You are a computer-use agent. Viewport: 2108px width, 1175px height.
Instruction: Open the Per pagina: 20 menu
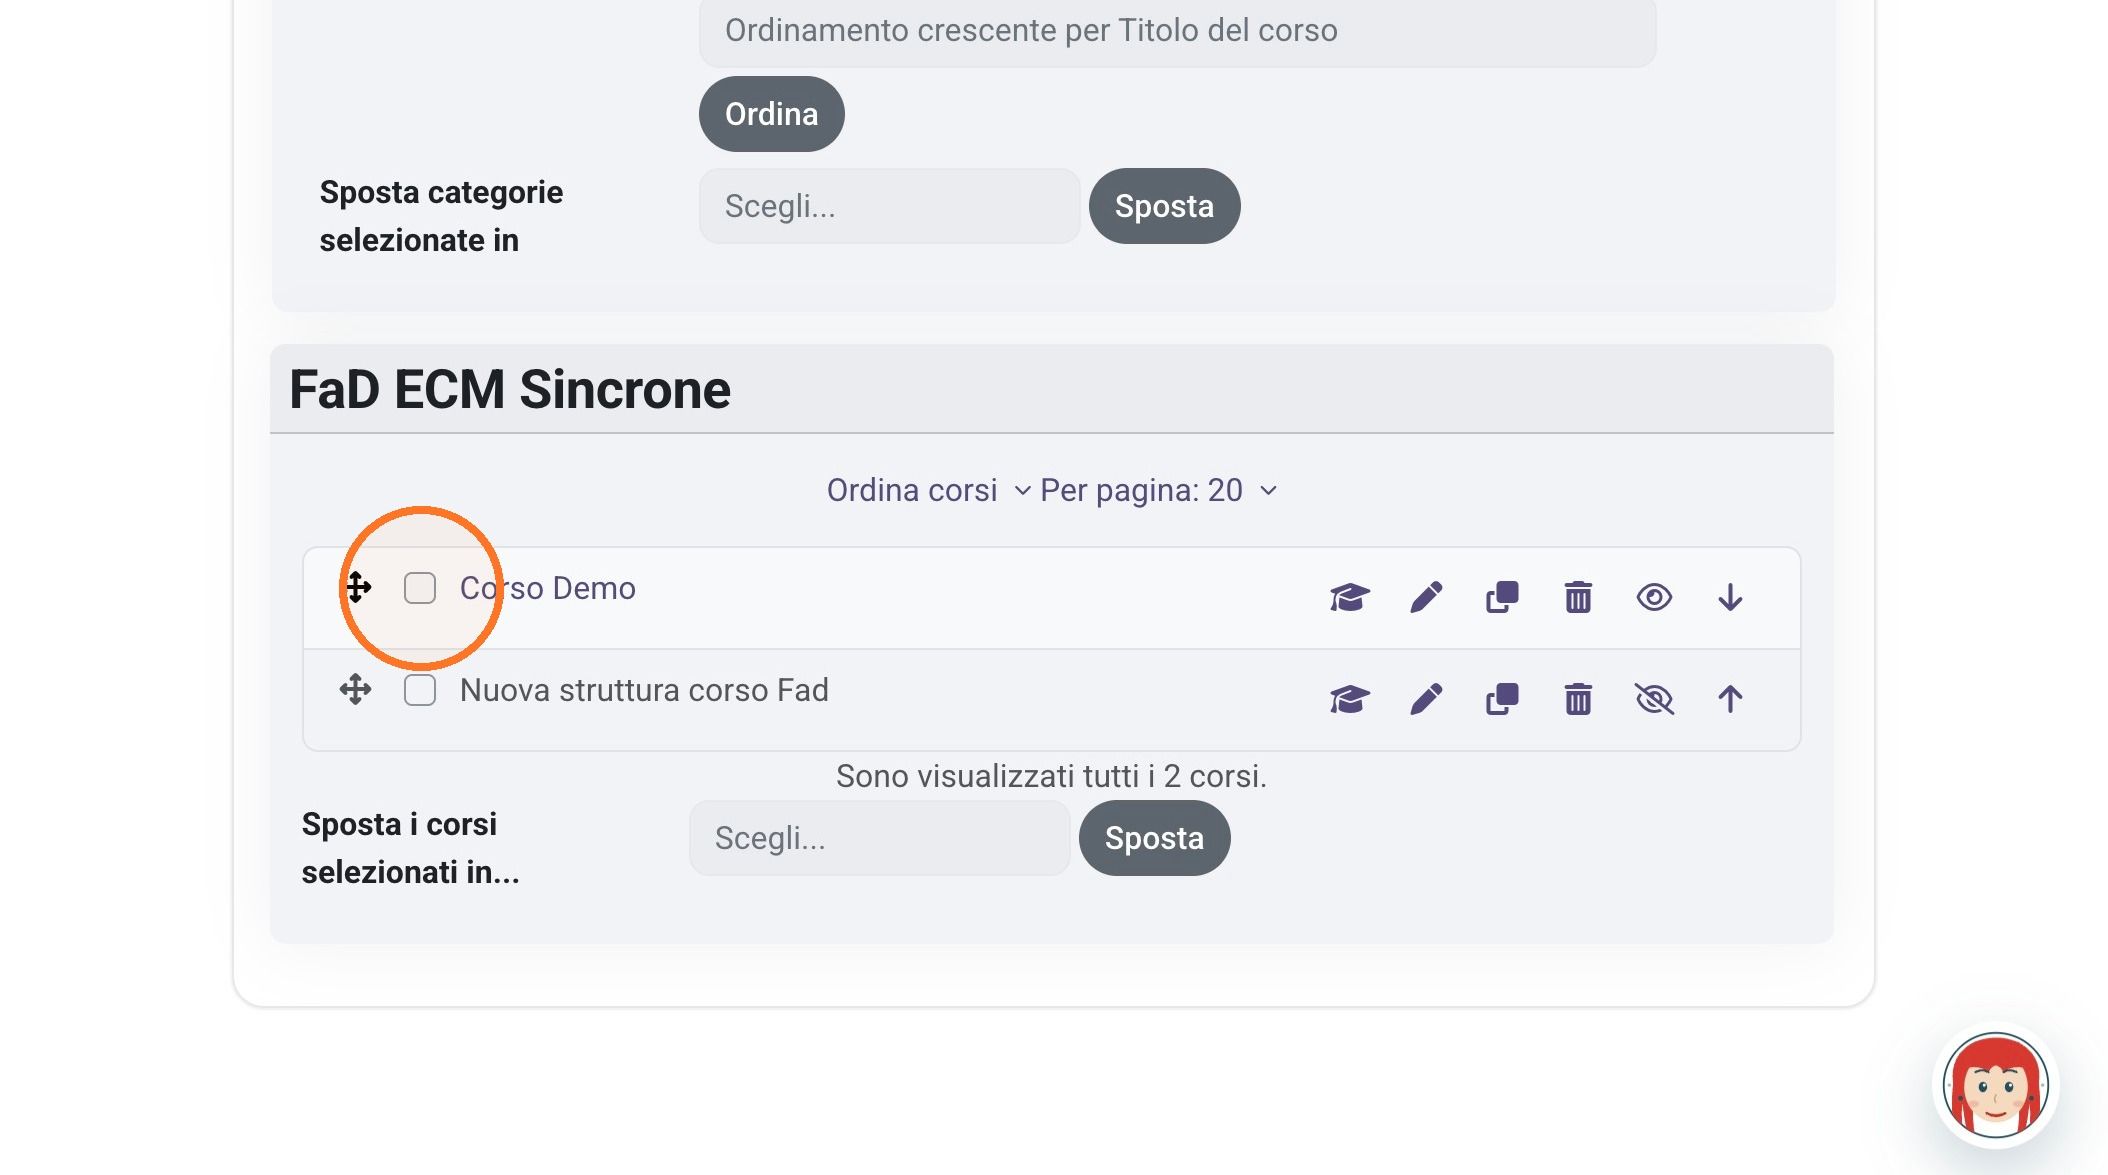[x=1159, y=490]
